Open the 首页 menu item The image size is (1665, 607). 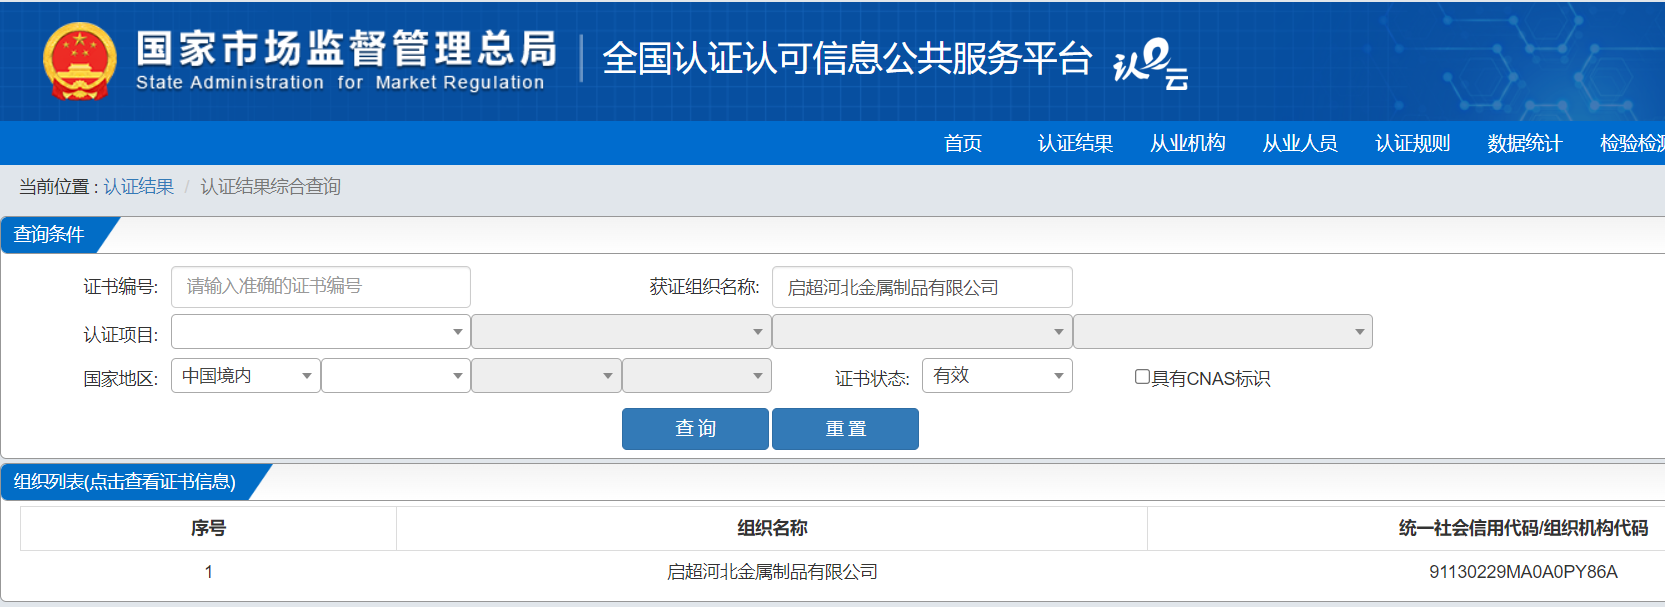pyautogui.click(x=963, y=143)
